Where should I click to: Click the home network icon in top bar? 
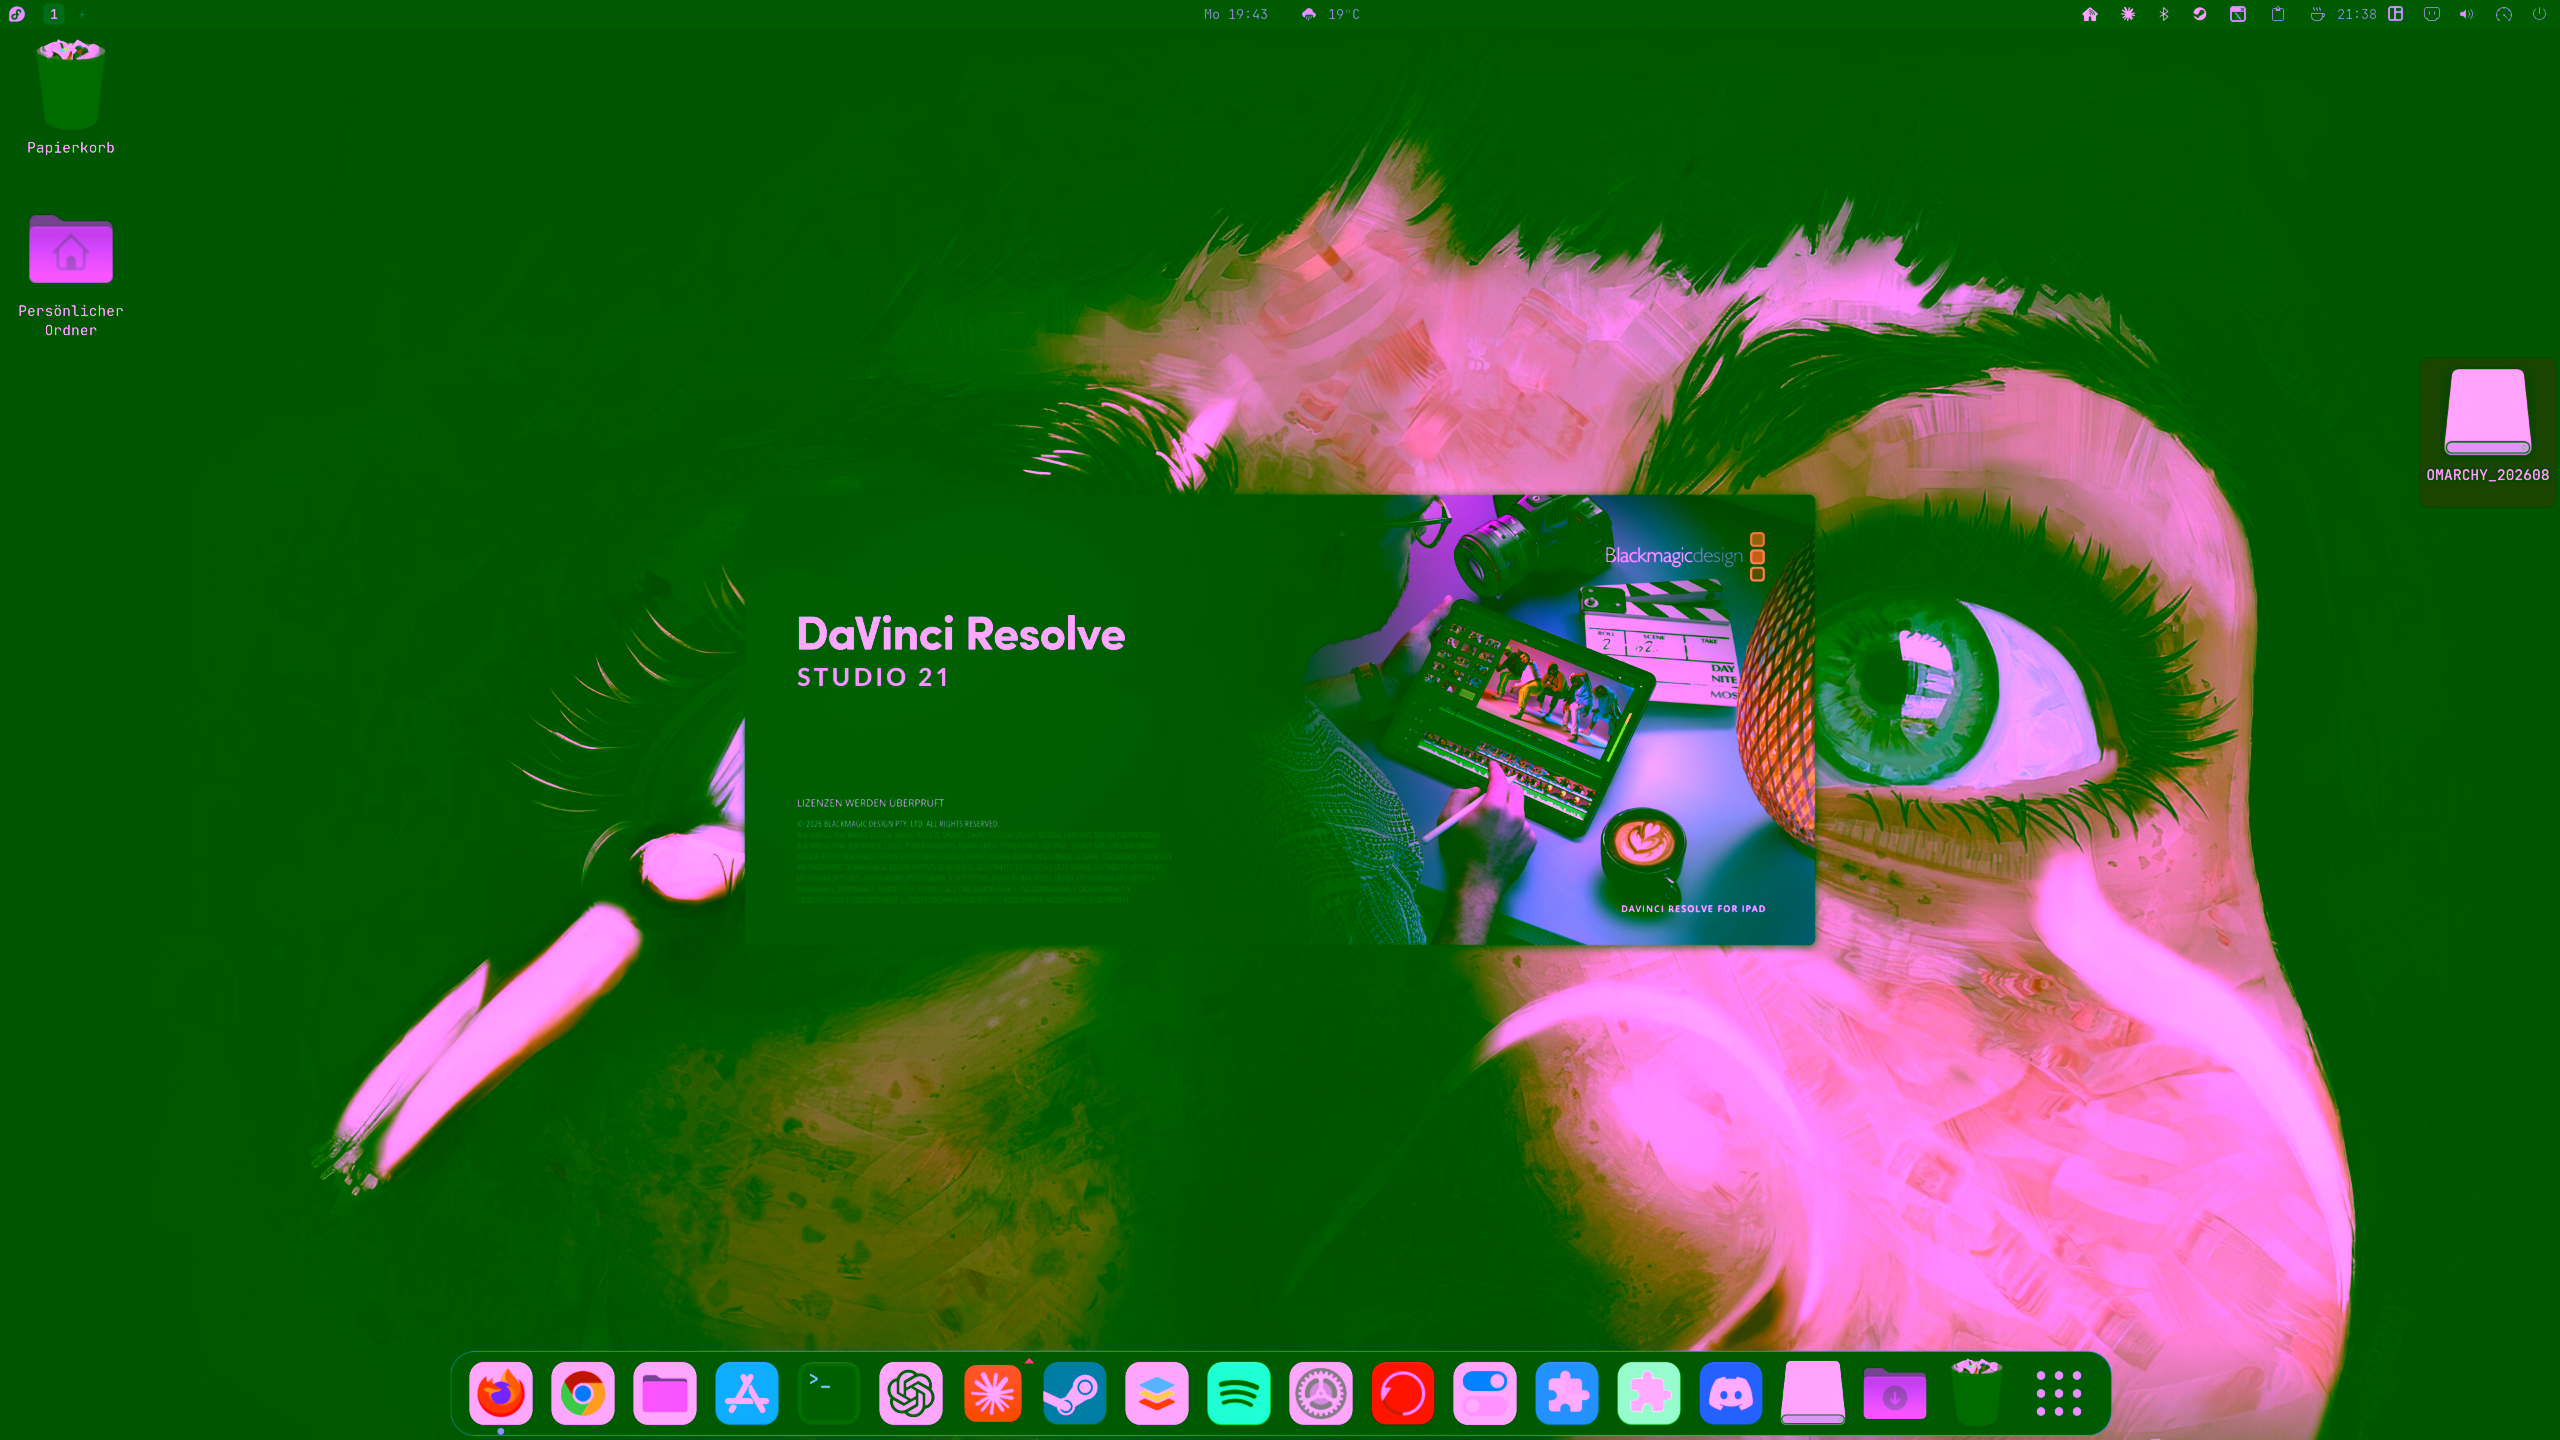[2090, 14]
